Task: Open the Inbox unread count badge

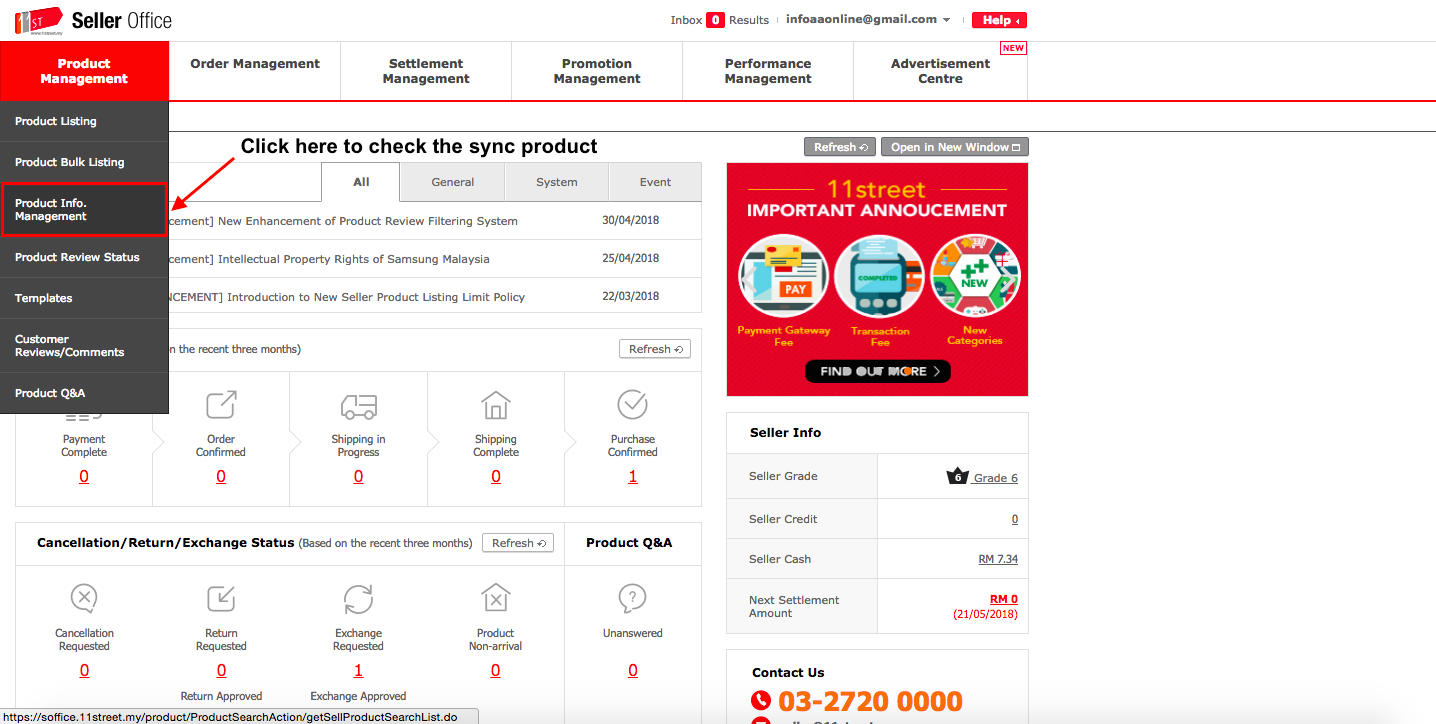Action: point(715,20)
